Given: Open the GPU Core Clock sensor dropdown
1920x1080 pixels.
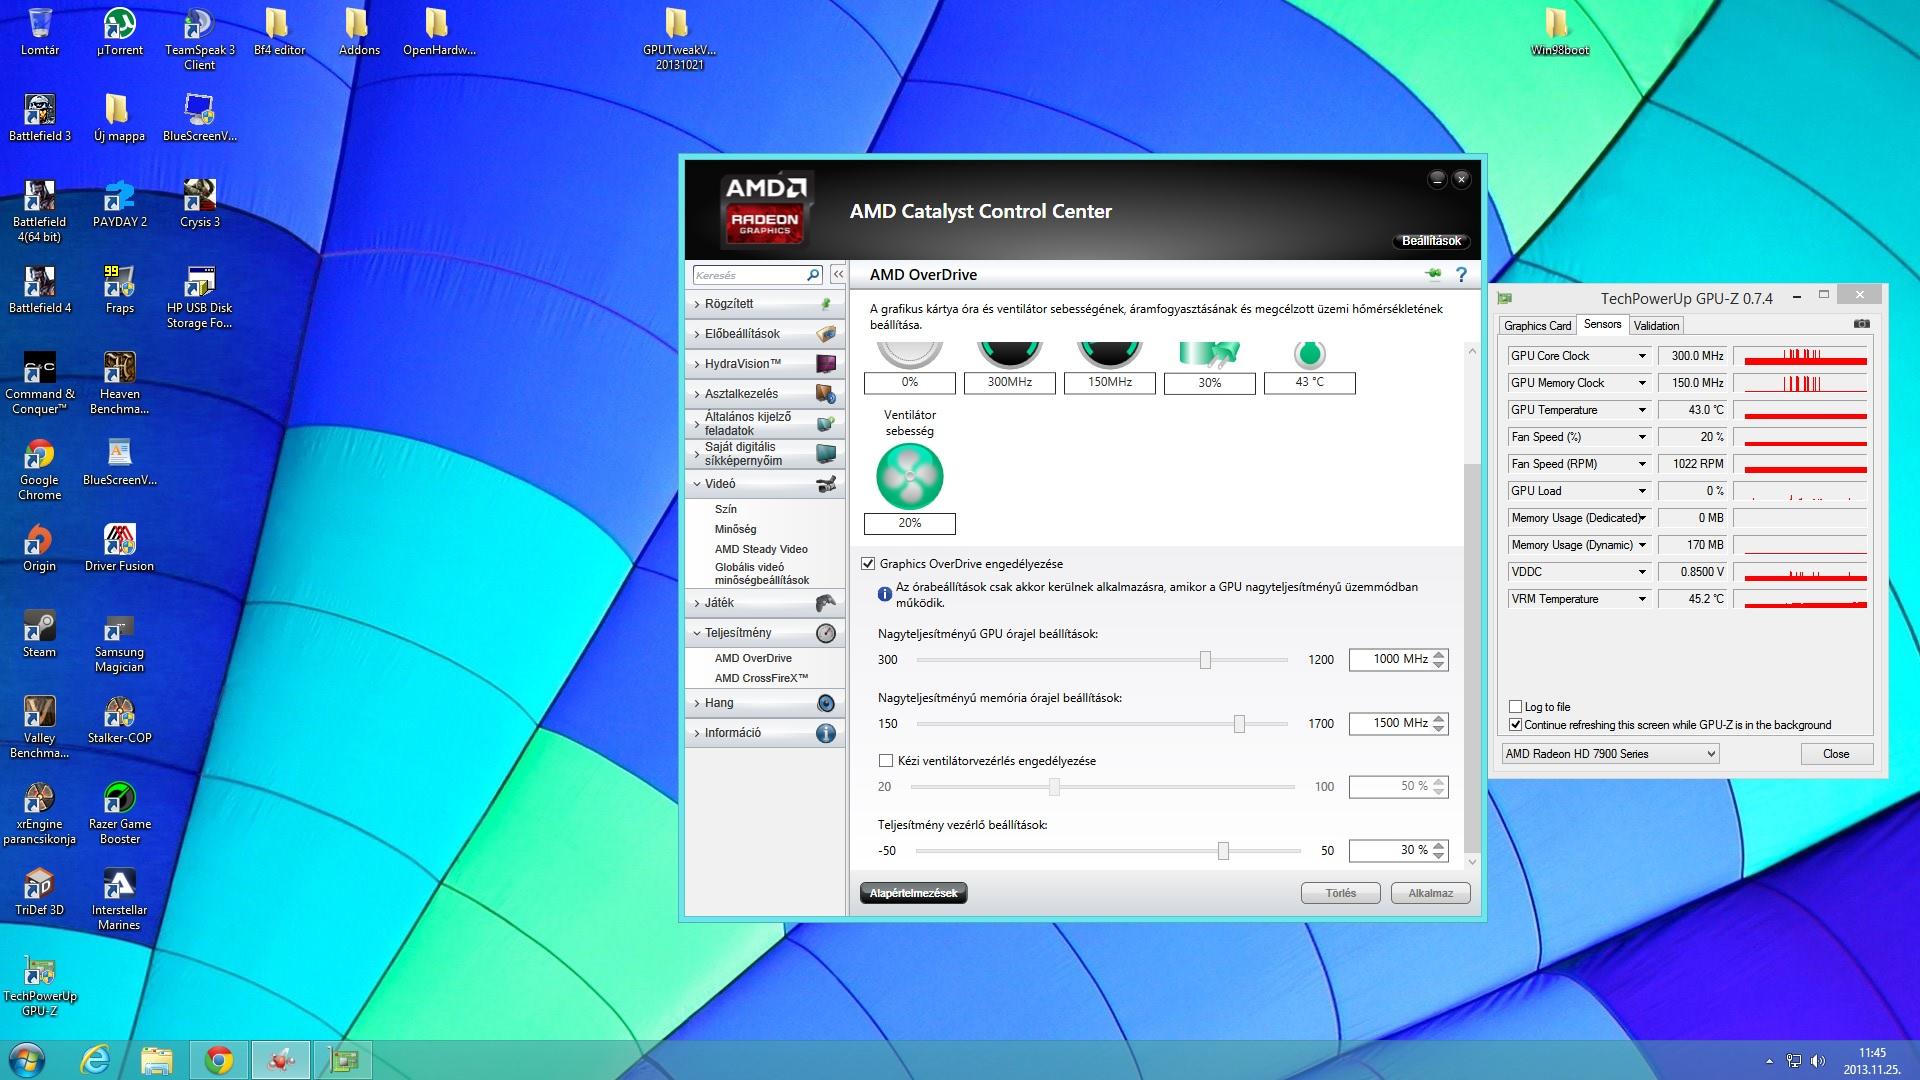Looking at the screenshot, I should [x=1642, y=356].
